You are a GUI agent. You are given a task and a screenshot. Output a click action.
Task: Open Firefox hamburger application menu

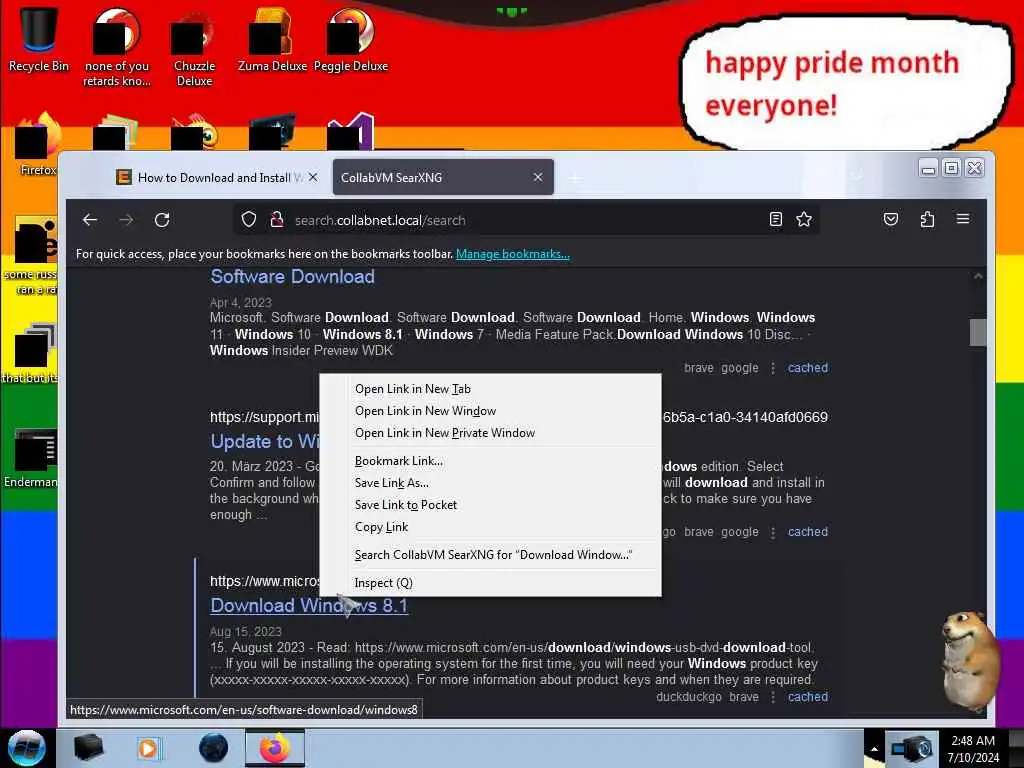click(963, 219)
